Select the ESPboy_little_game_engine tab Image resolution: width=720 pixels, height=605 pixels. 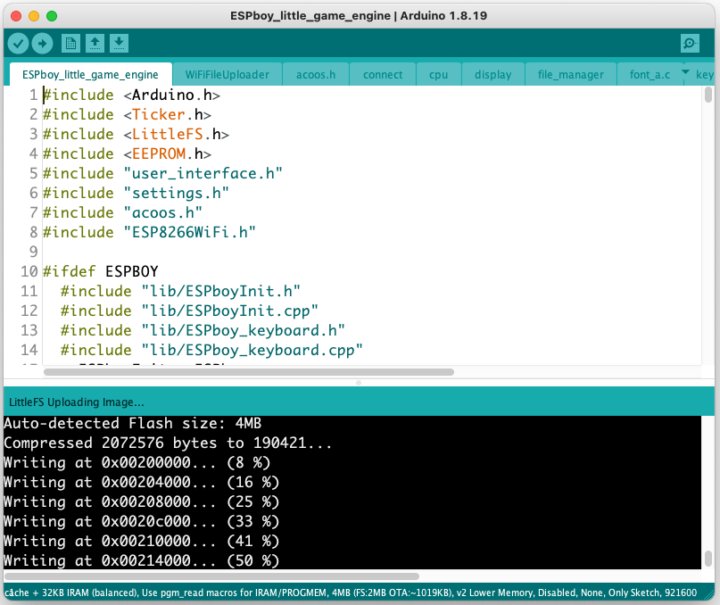pos(90,75)
